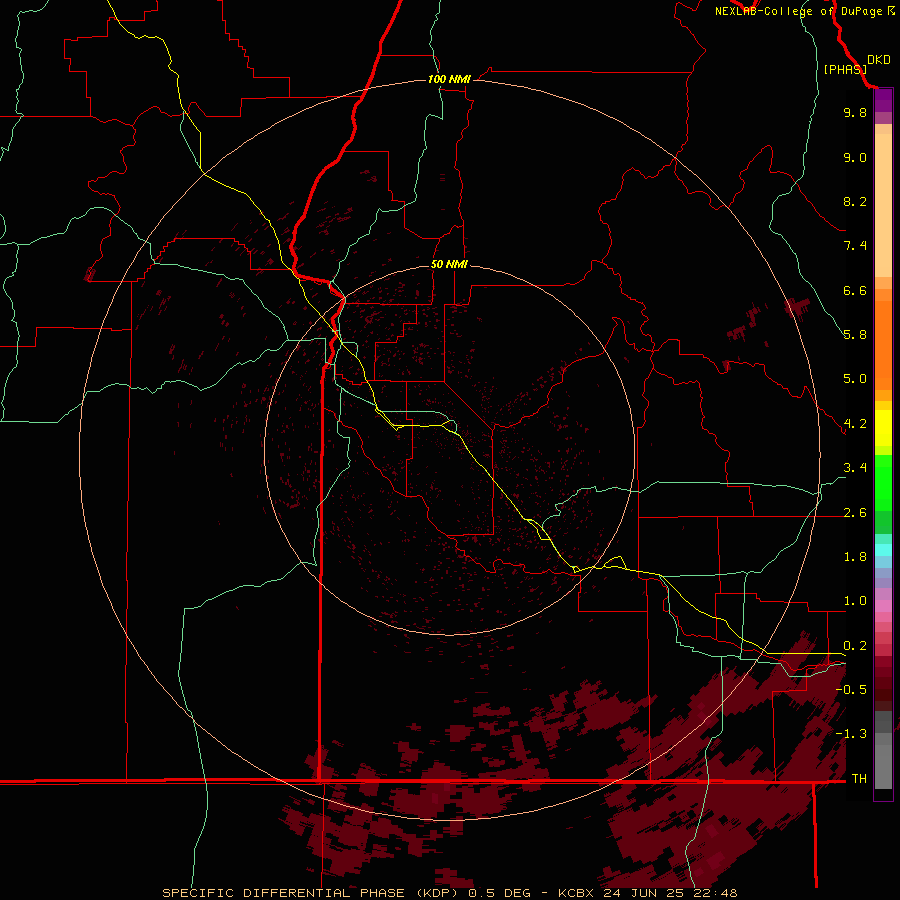Viewport: 900px width, 900px height.
Task: Click the yellow segment of color bar
Action: coord(883,428)
